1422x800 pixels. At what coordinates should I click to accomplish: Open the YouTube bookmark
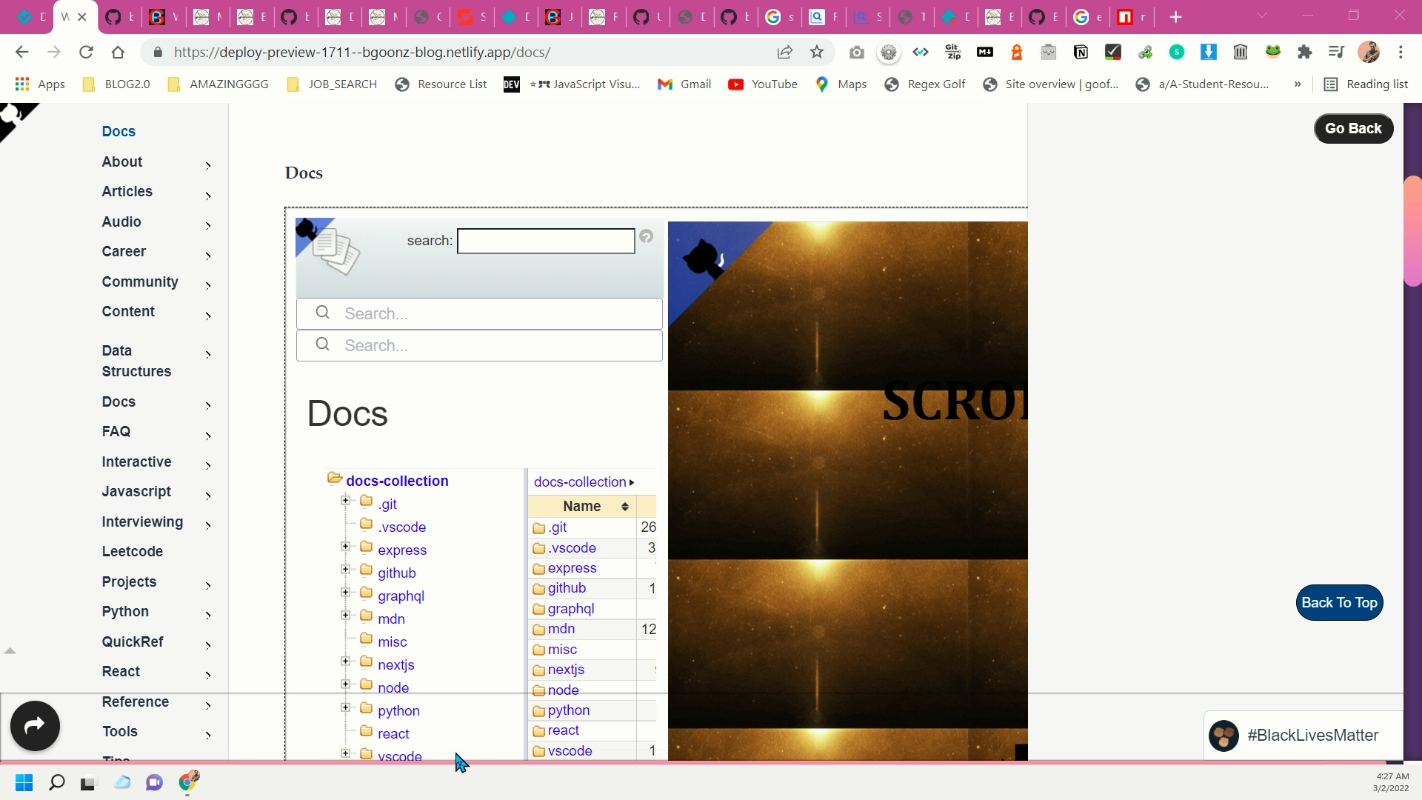pyautogui.click(x=763, y=84)
